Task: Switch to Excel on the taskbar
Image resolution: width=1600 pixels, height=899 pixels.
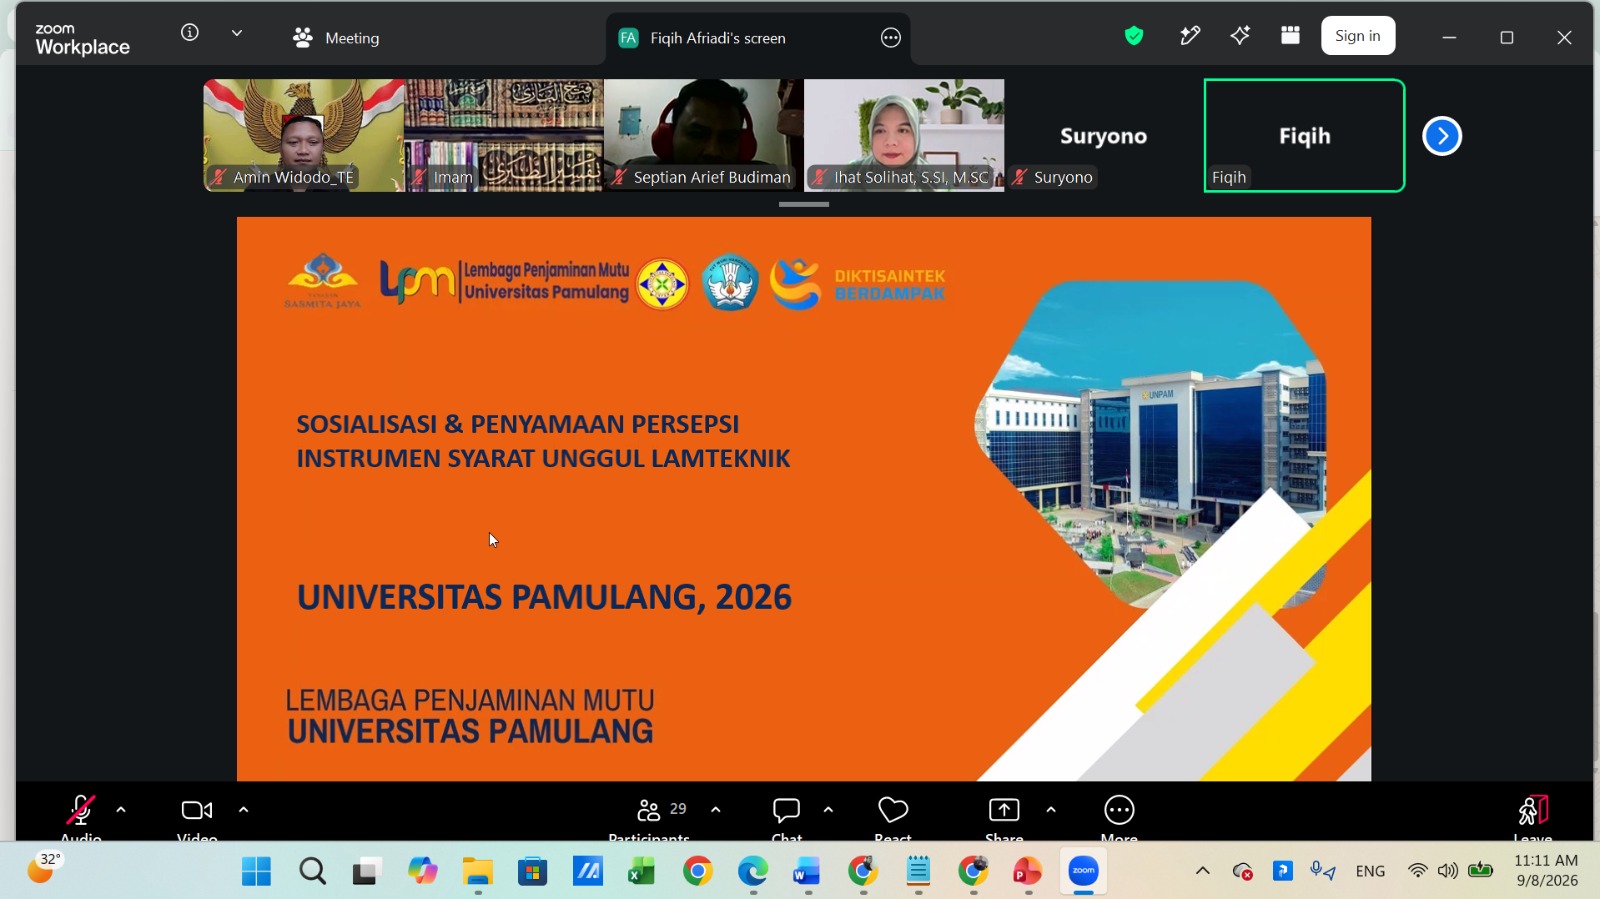Action: [x=642, y=872]
